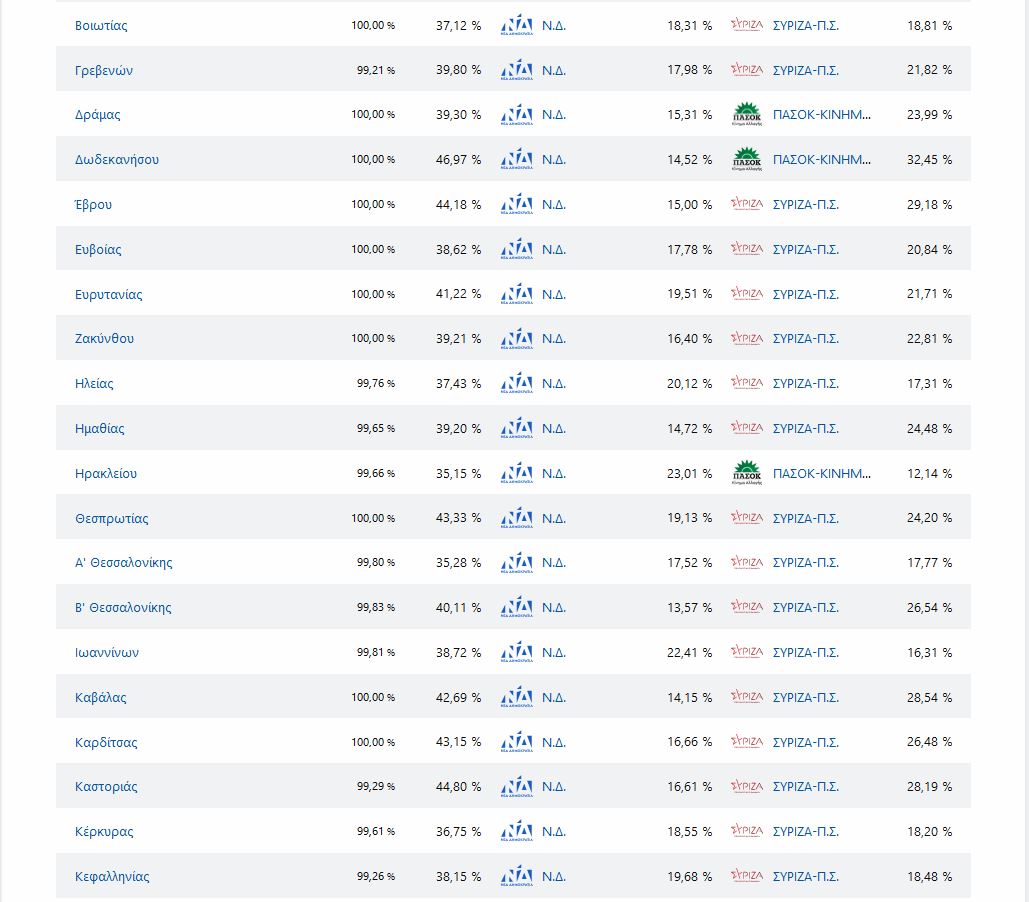
Task: Click ΣΥΡΙΖΑ-Π.Σ. party name in the Κέρκυρας row
Action: click(x=806, y=832)
